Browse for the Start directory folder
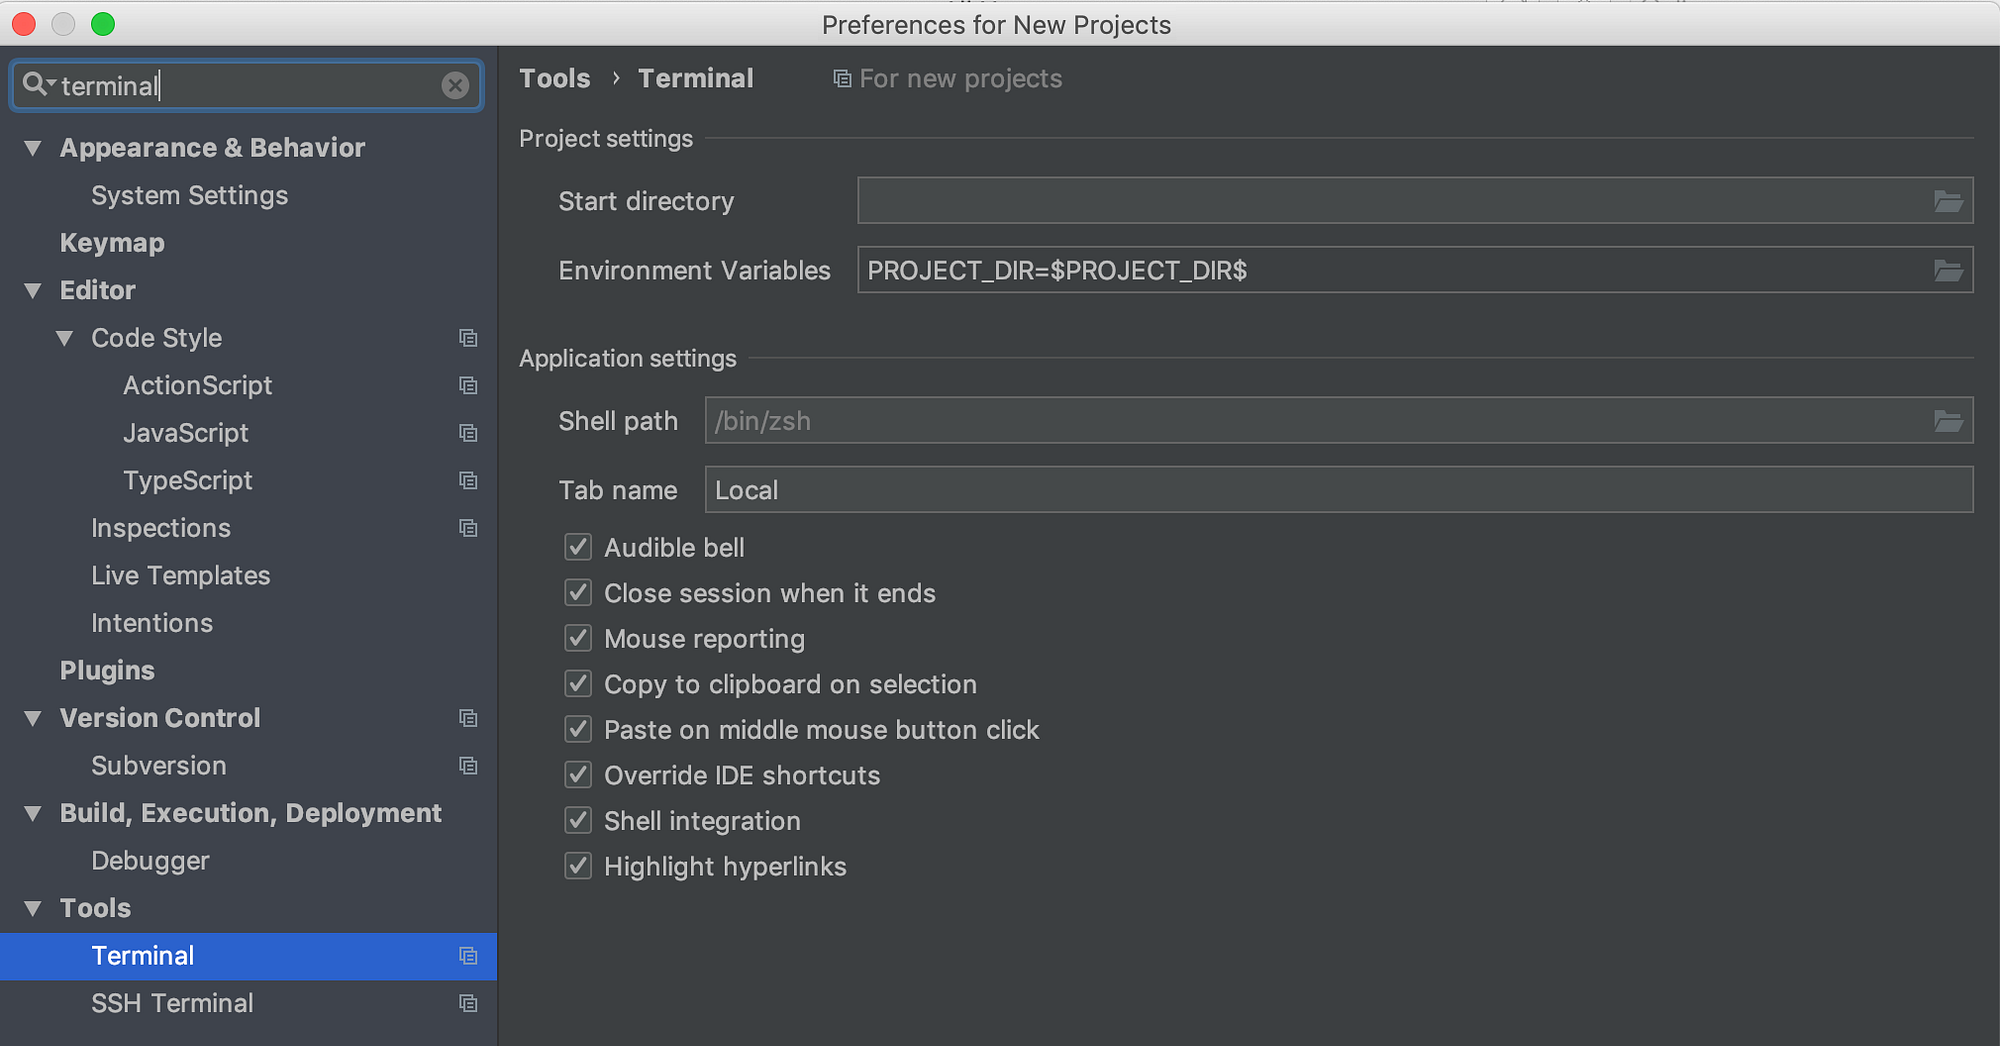 [1948, 200]
